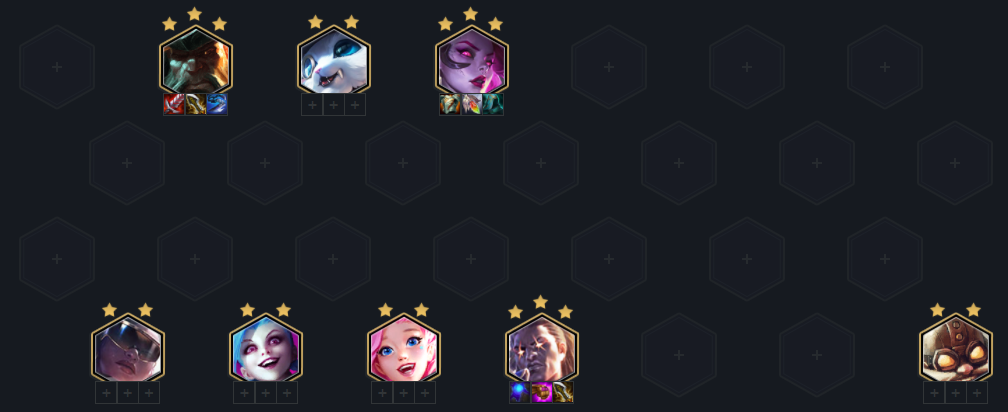The height and width of the screenshot is (412, 1008).
Task: Click teal cloak item under Evelynn
Action: click(x=492, y=104)
